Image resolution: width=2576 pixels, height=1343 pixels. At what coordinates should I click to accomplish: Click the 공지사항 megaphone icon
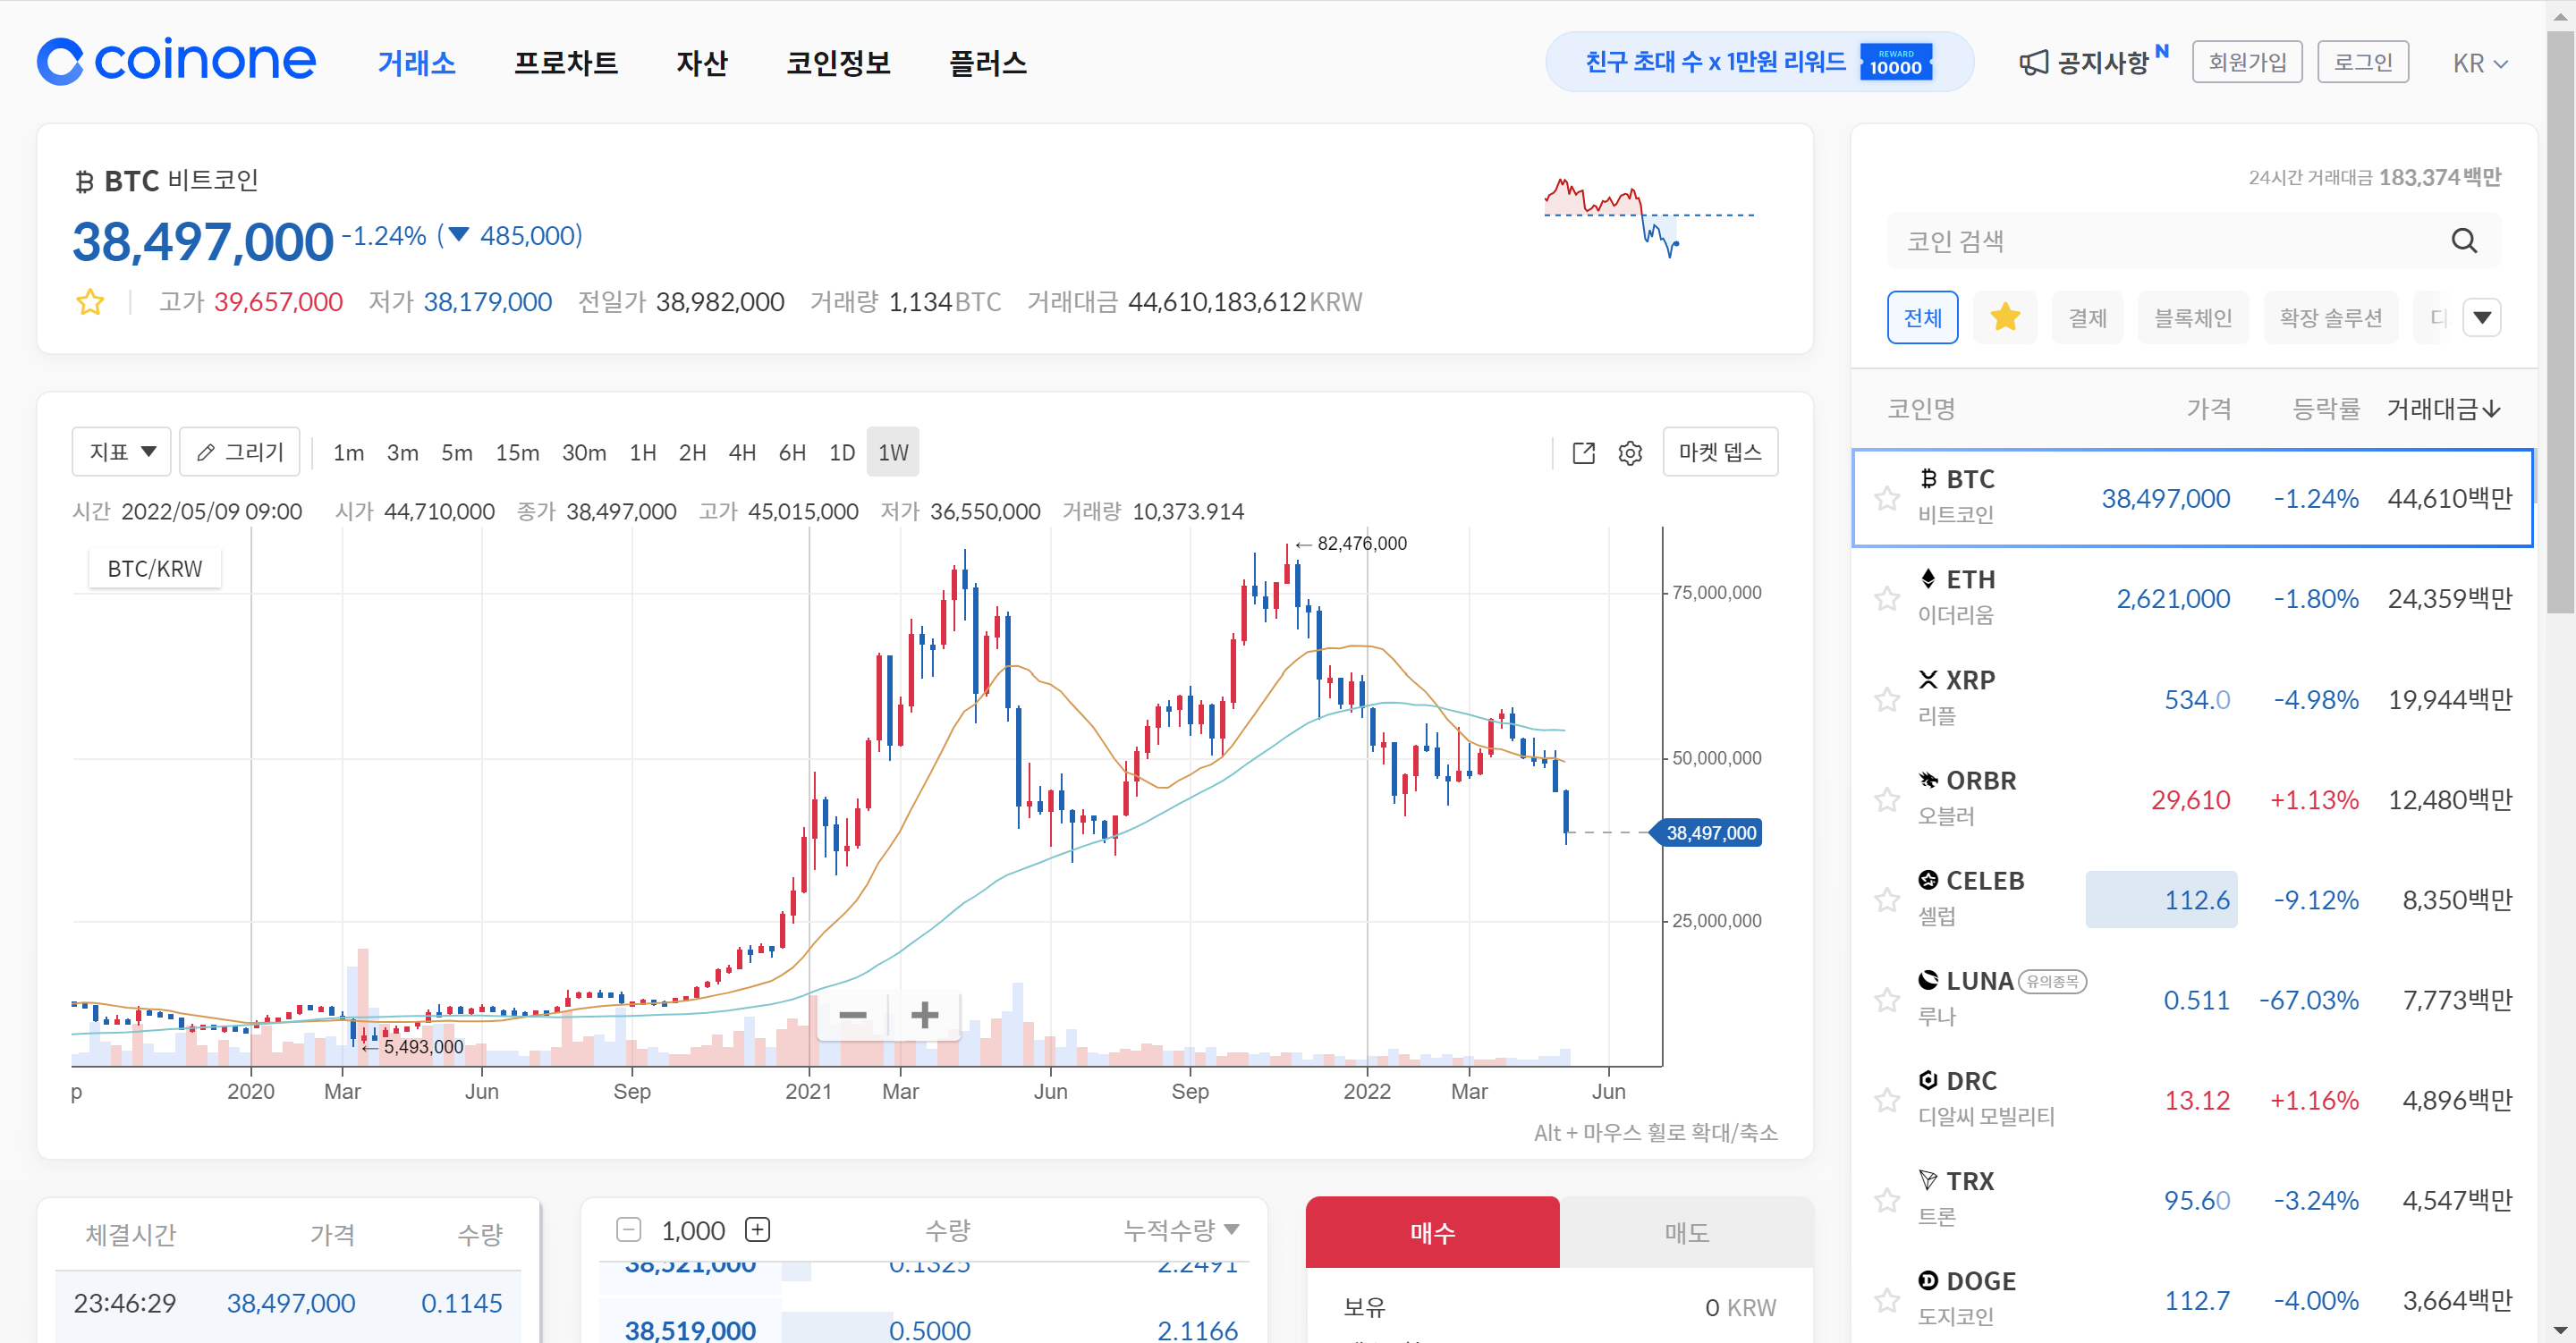[2033, 63]
